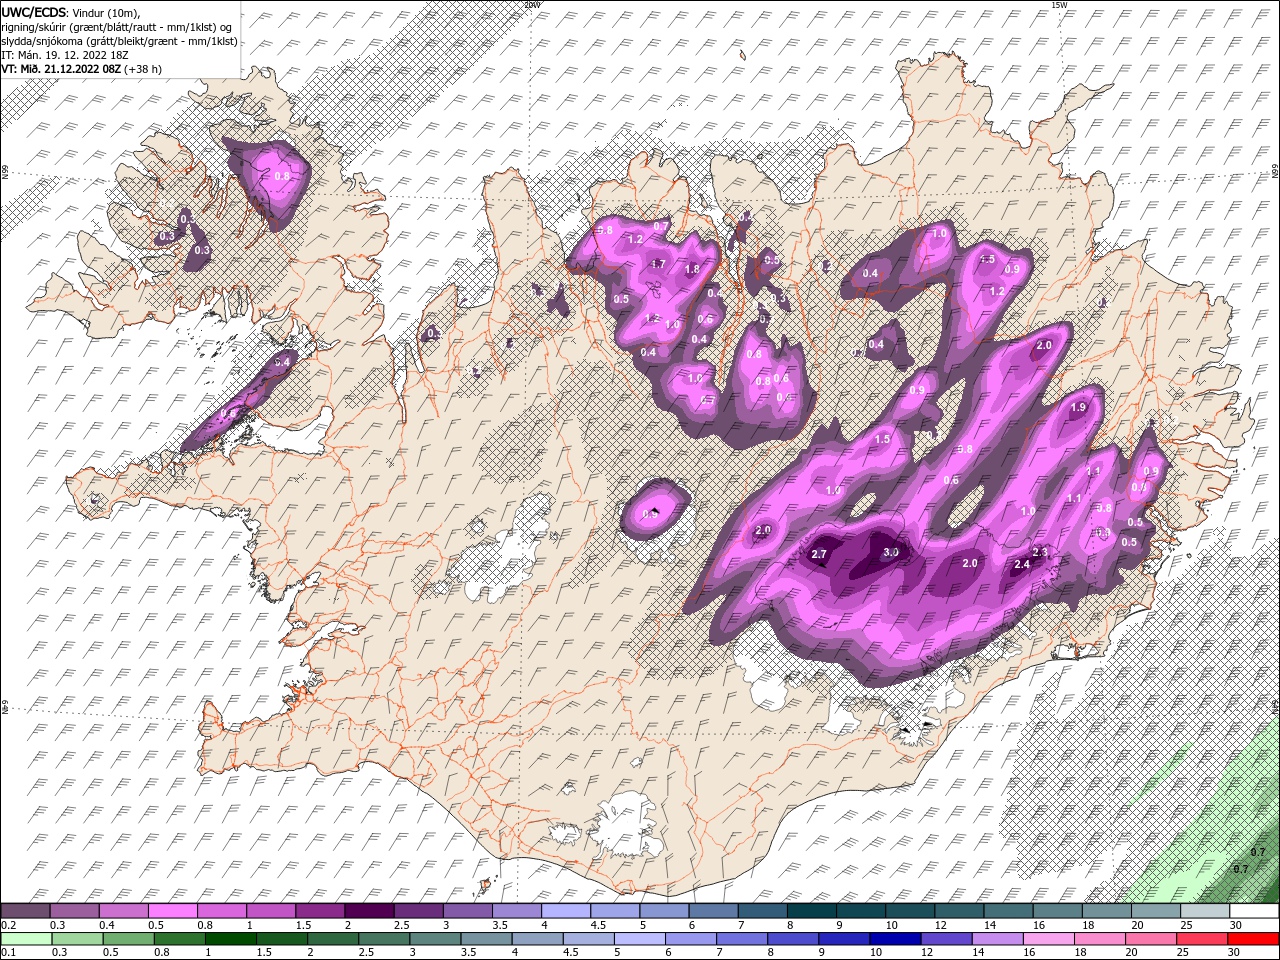Image resolution: width=1280 pixels, height=960 pixels.
Task: Click the 'slydda/snjókoma' legend description line
Action: (x=120, y=41)
